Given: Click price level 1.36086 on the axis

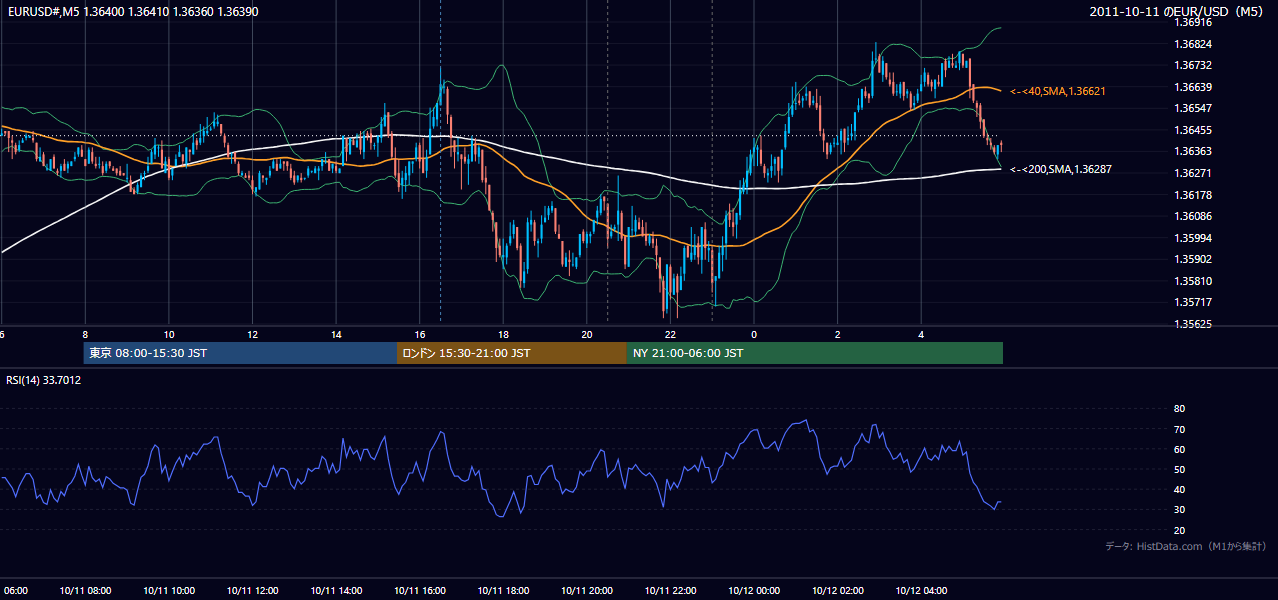Looking at the screenshot, I should coord(1193,216).
